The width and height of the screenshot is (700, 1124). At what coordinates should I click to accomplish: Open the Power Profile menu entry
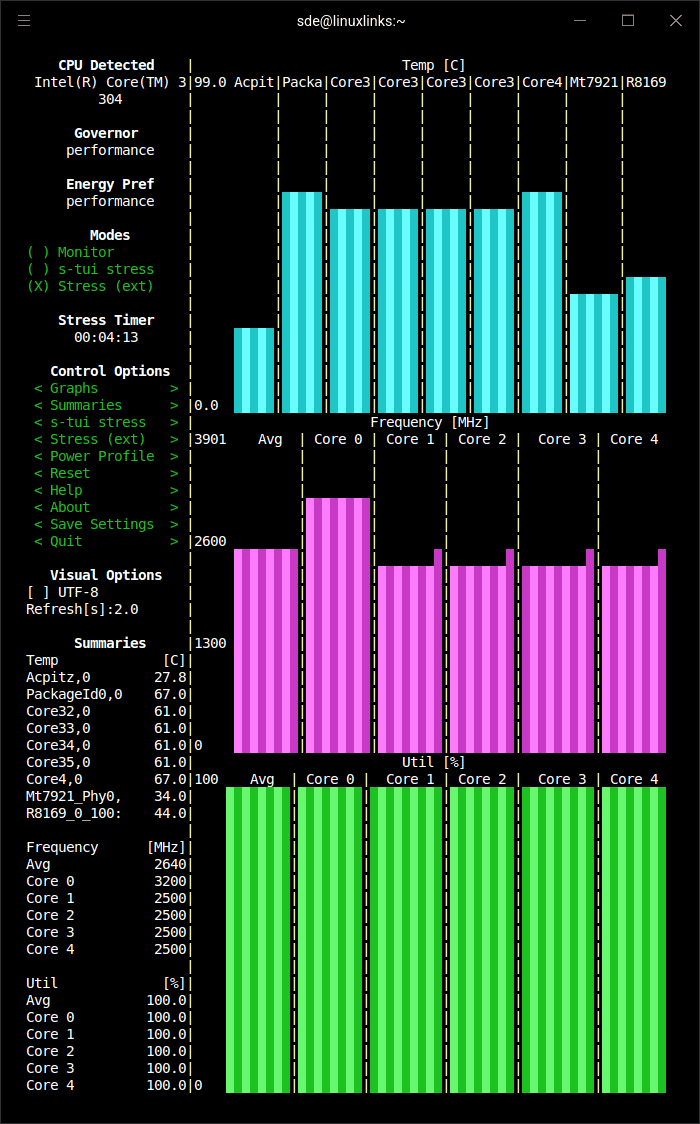pos(106,456)
